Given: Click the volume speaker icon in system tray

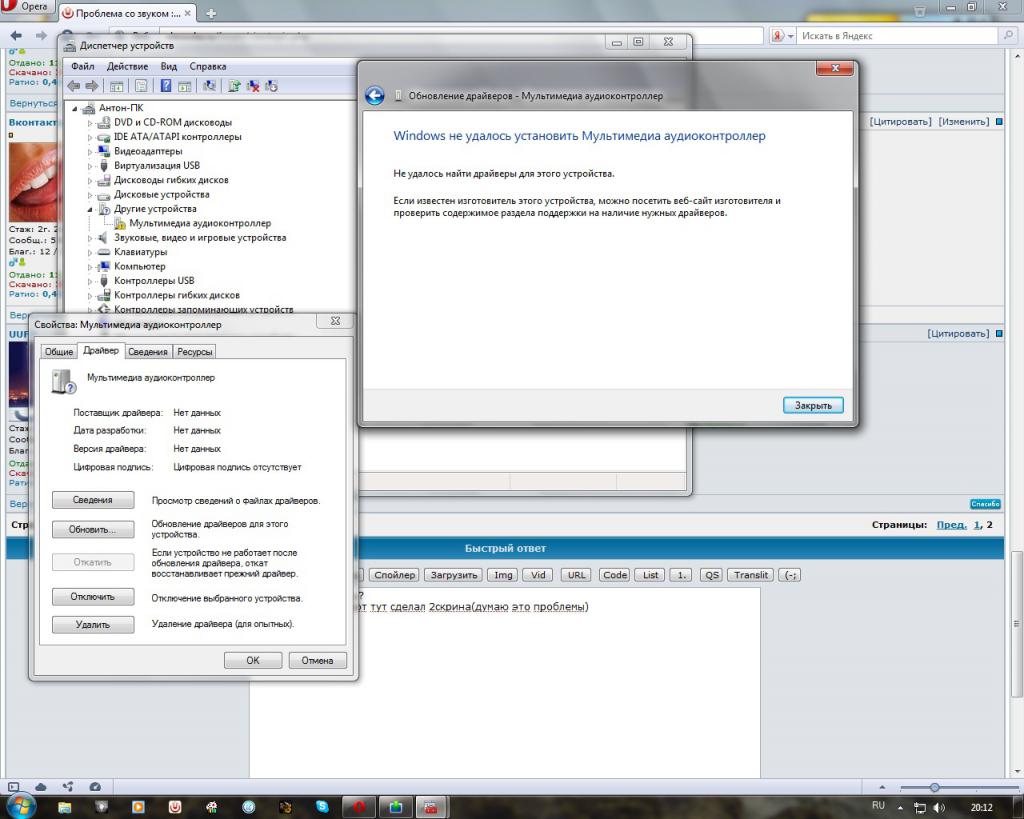Looking at the screenshot, I should 938,806.
